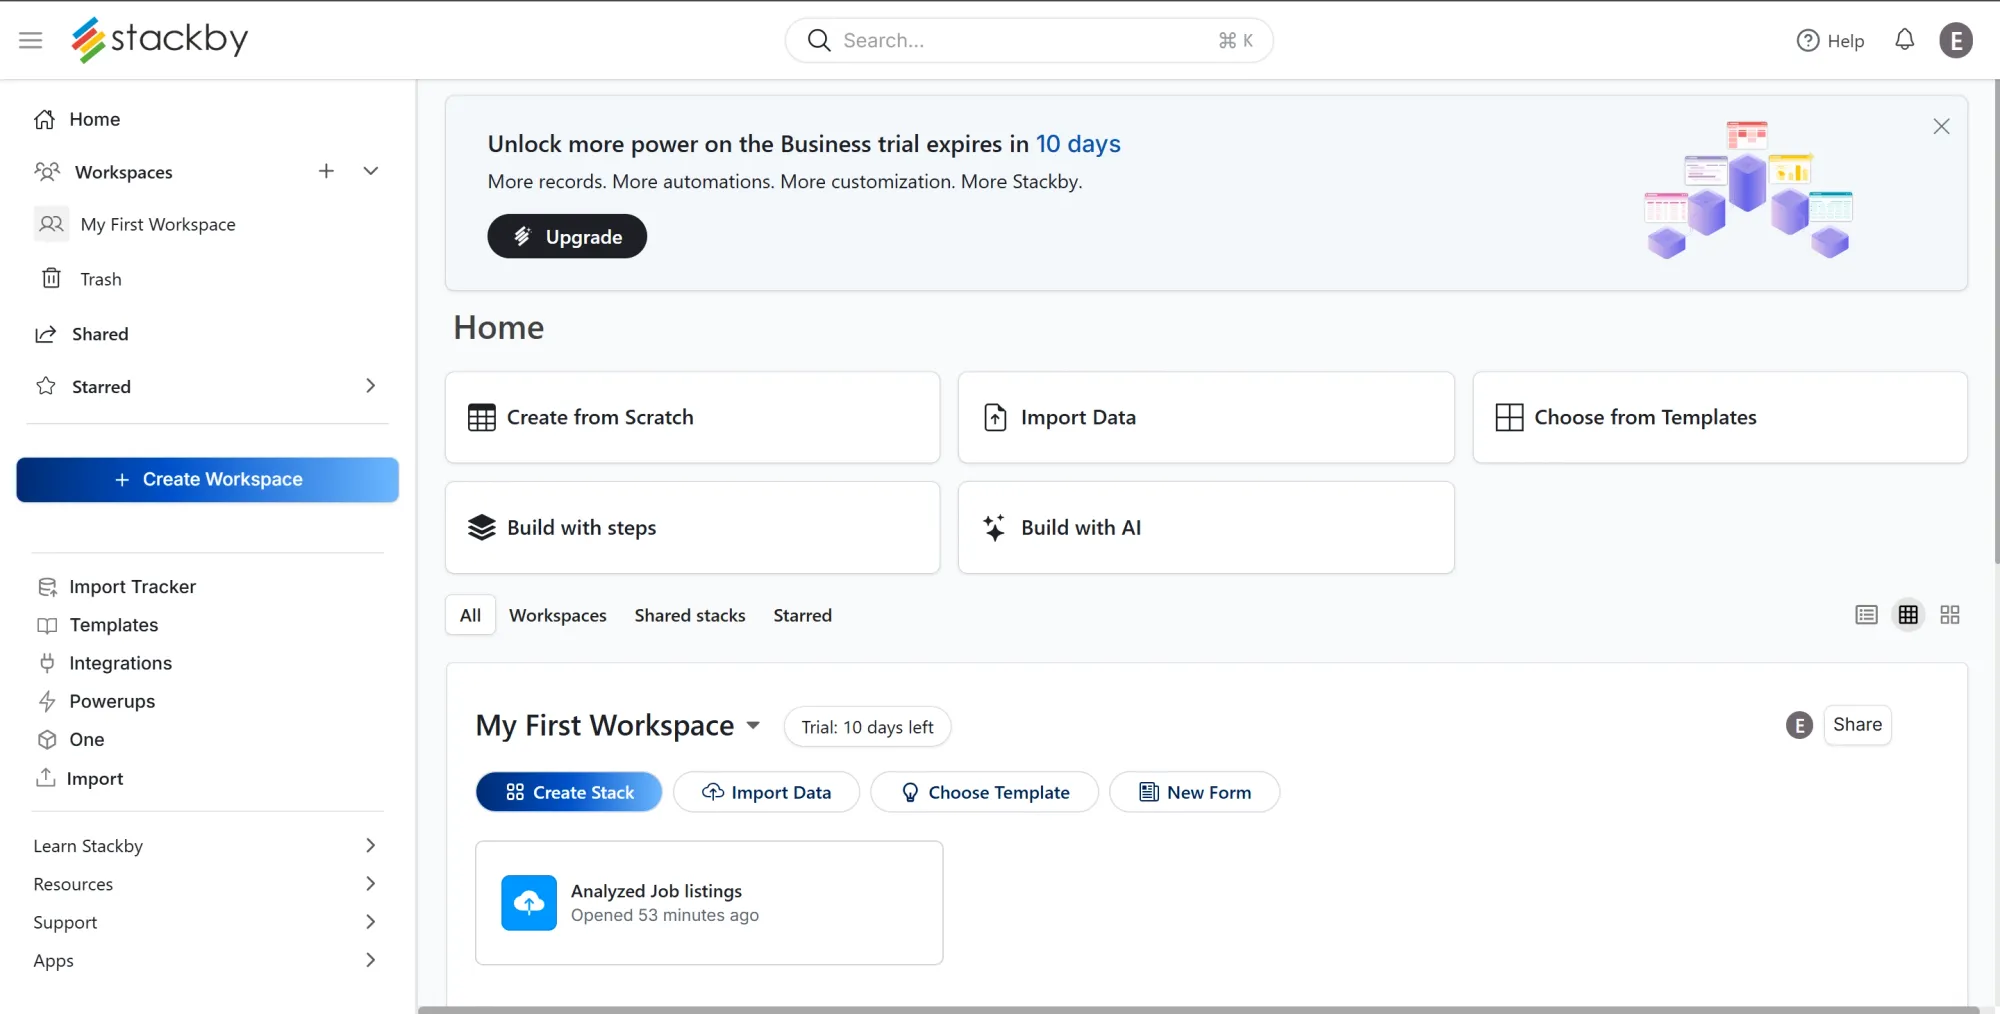Image resolution: width=2000 pixels, height=1014 pixels.
Task: Click the horizontal scrollbar at bottom
Action: coord(1198,1009)
